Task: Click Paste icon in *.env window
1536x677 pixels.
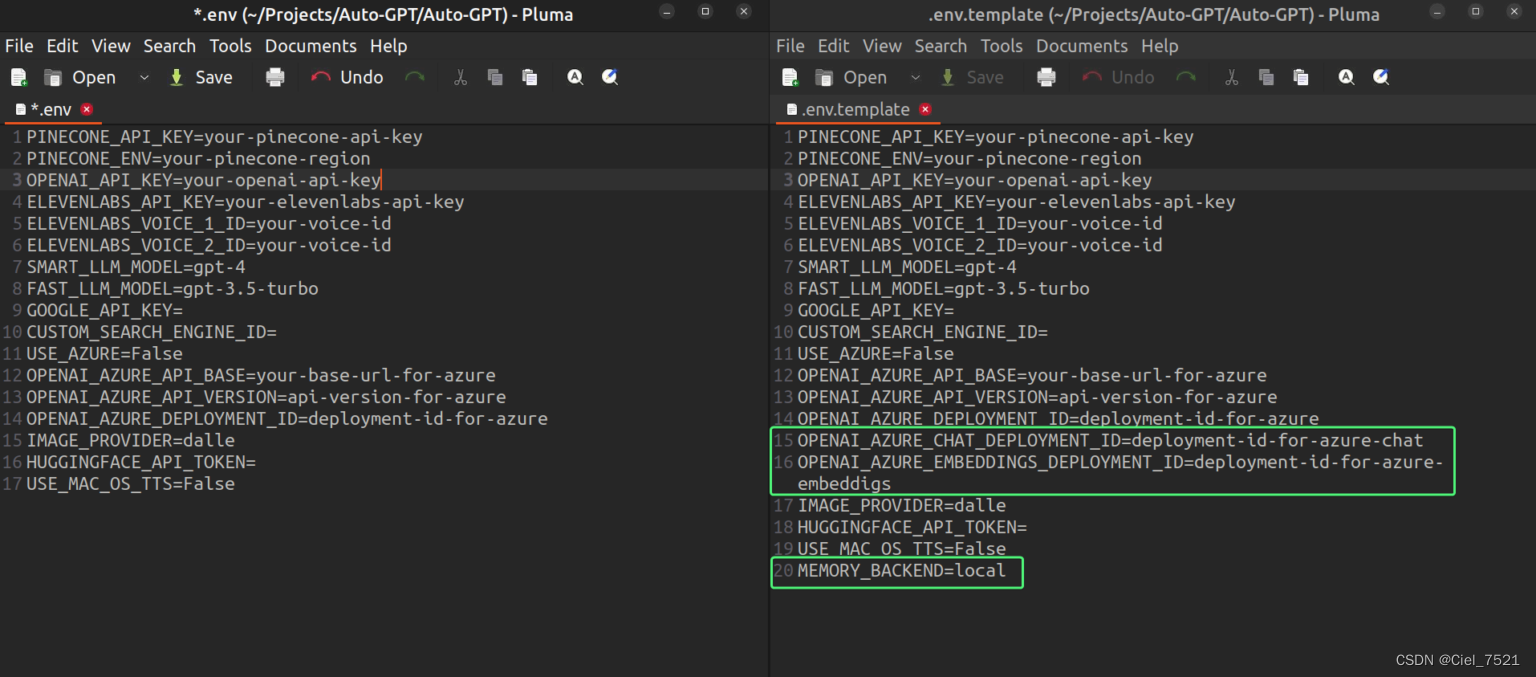Action: (x=530, y=77)
